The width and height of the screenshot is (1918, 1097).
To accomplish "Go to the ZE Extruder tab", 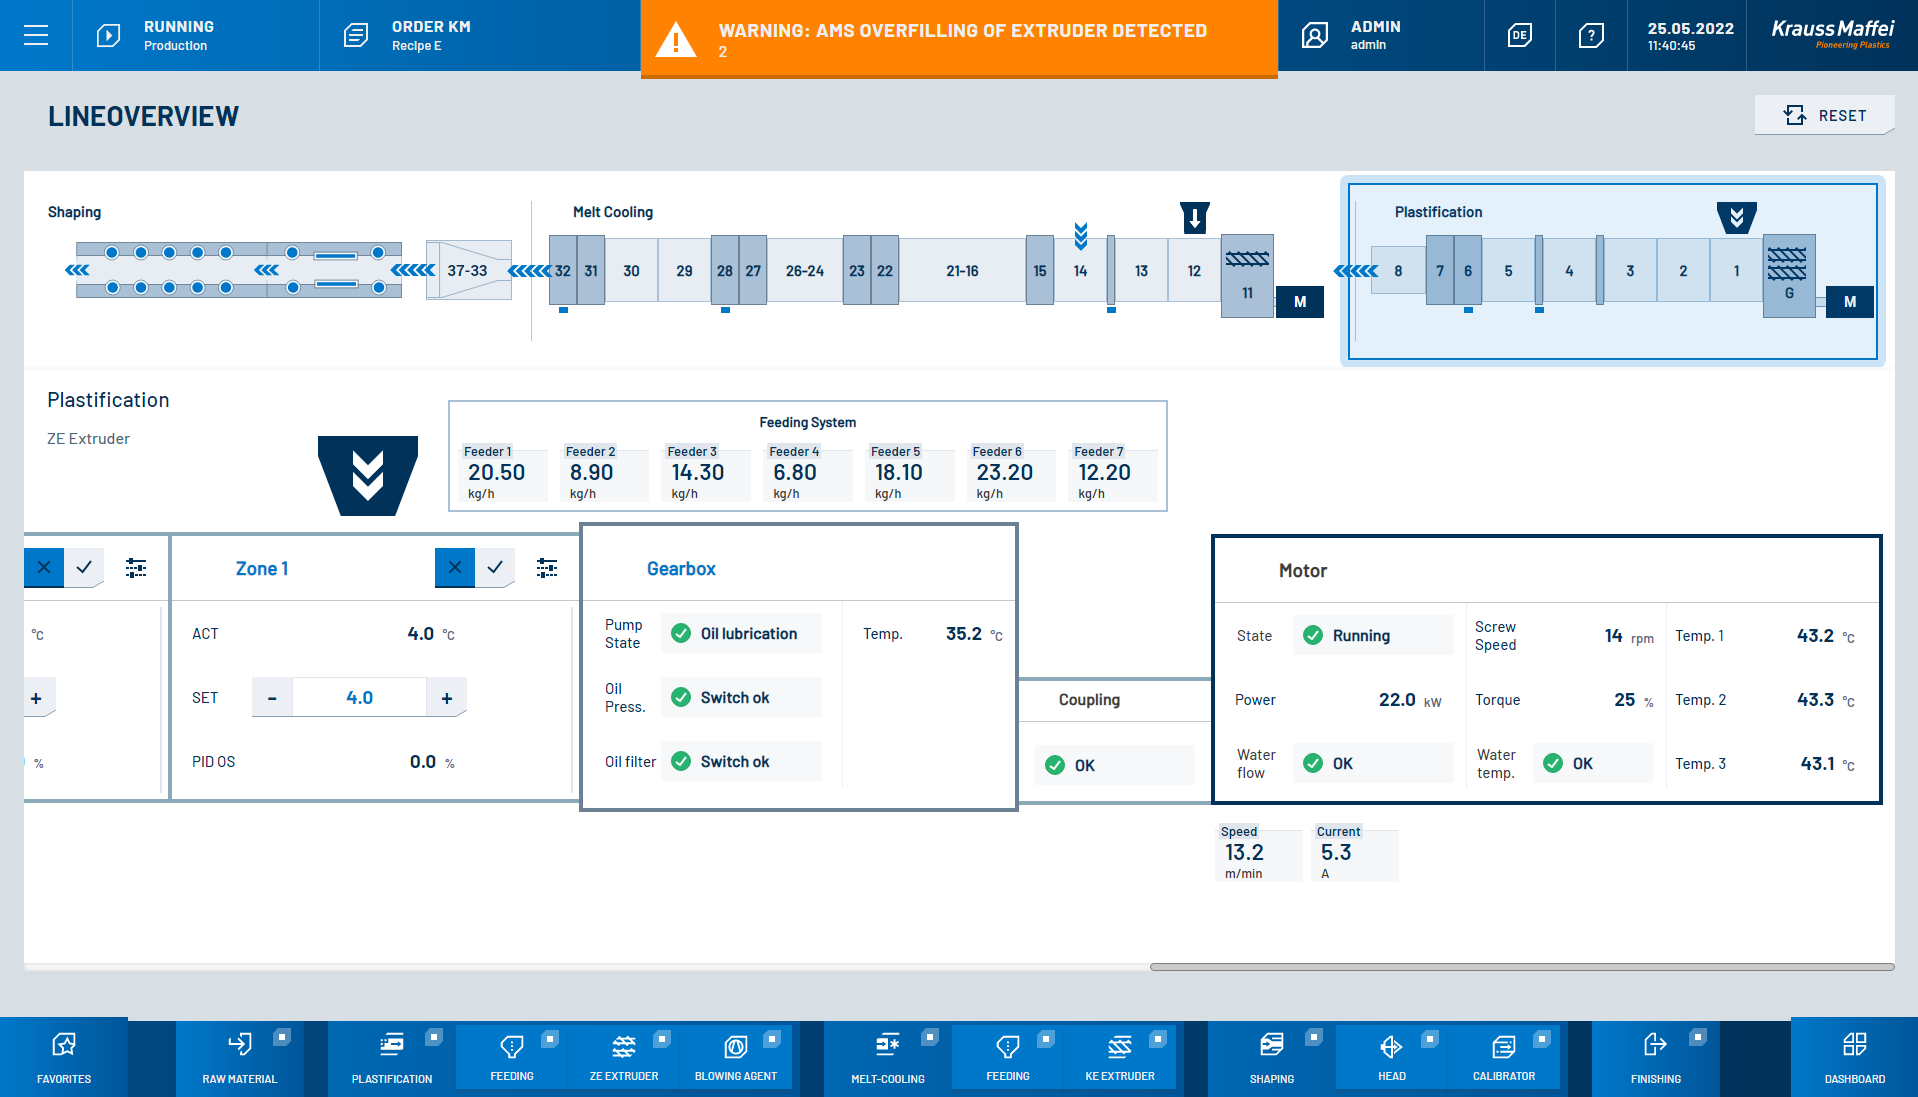I will (624, 1056).
